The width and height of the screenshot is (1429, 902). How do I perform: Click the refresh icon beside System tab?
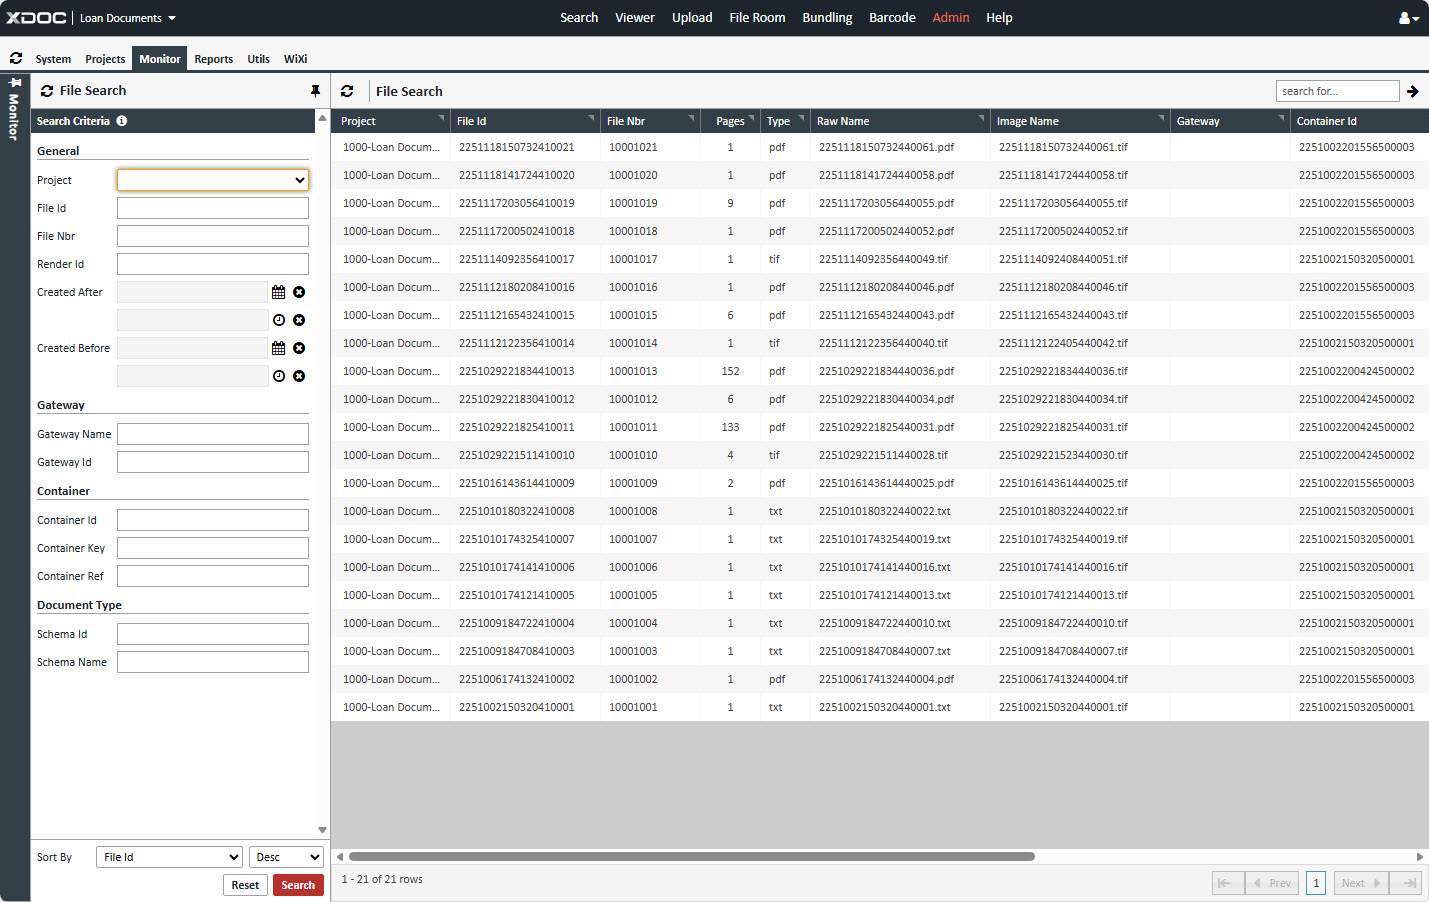[x=16, y=58]
